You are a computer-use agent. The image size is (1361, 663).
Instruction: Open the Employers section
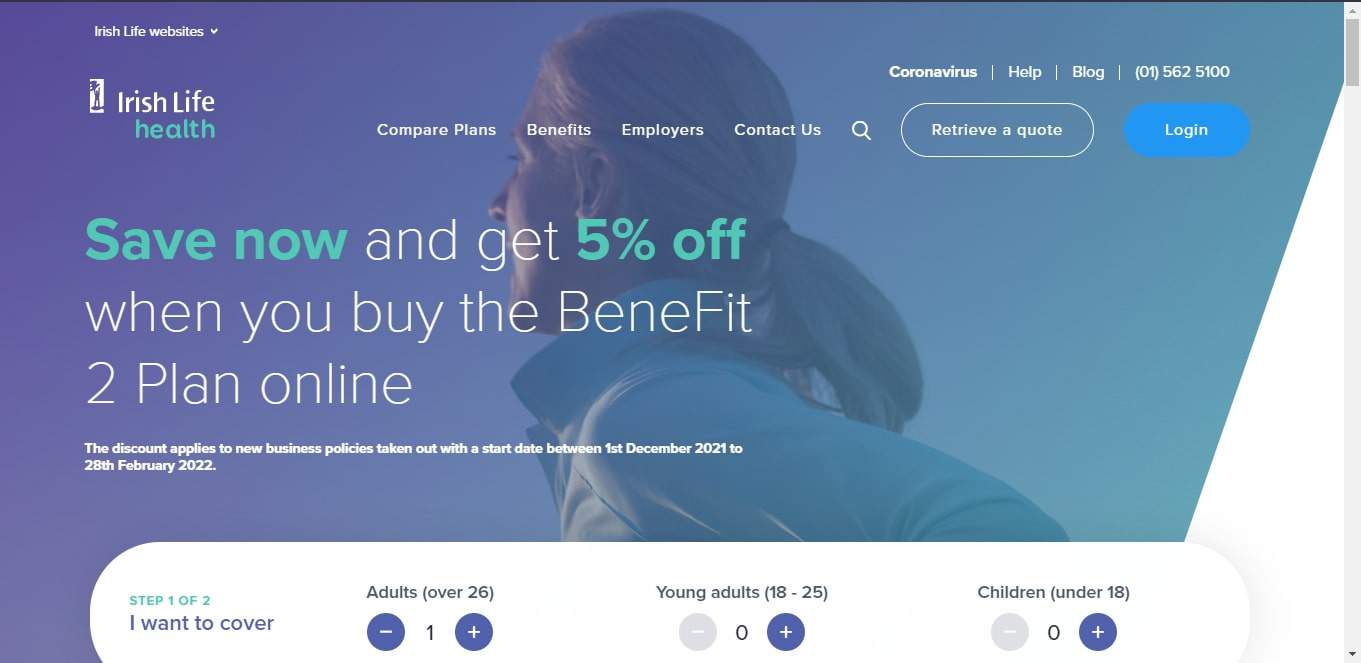pyautogui.click(x=662, y=130)
